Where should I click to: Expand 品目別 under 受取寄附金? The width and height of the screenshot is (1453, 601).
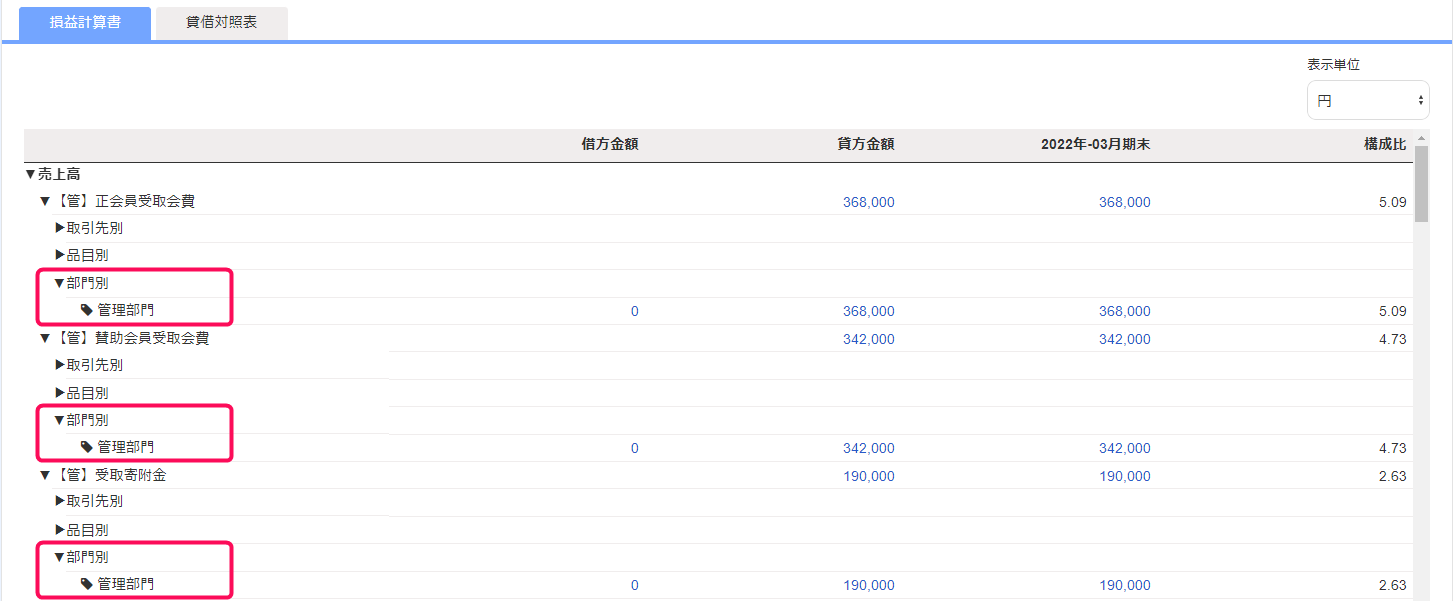click(60, 530)
